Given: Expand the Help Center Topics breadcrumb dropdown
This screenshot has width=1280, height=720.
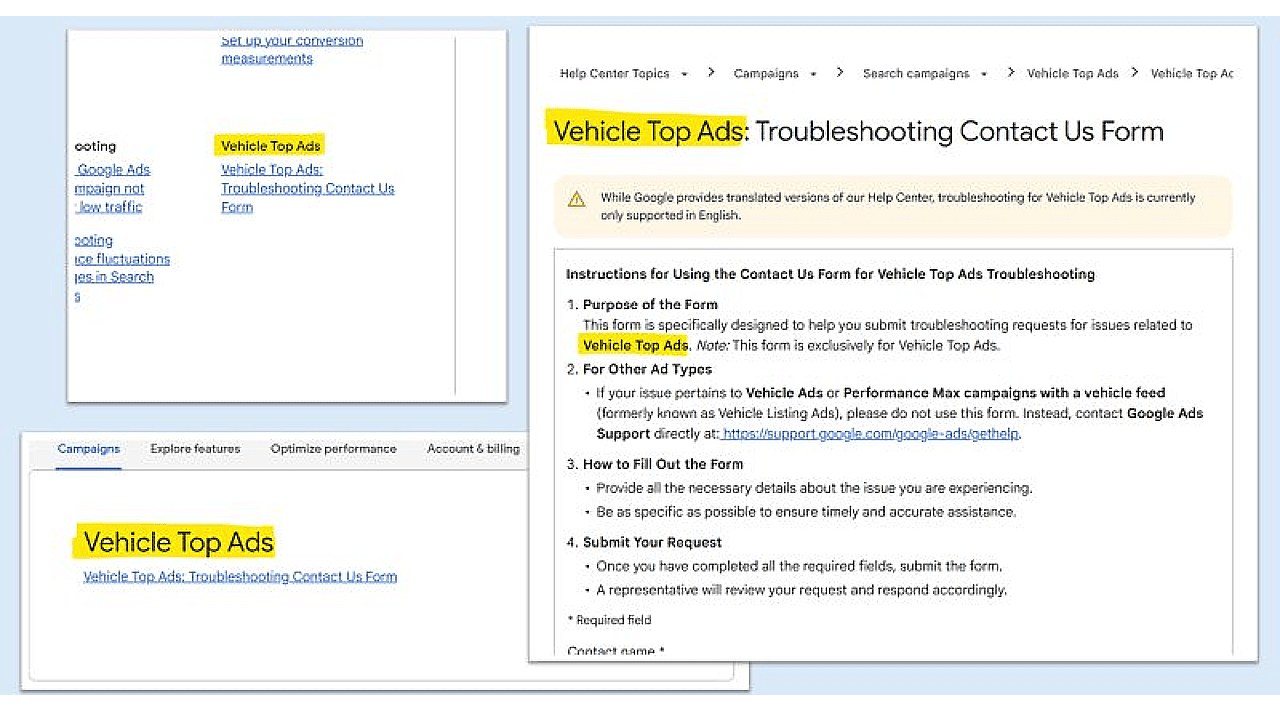Looking at the screenshot, I should pos(684,74).
